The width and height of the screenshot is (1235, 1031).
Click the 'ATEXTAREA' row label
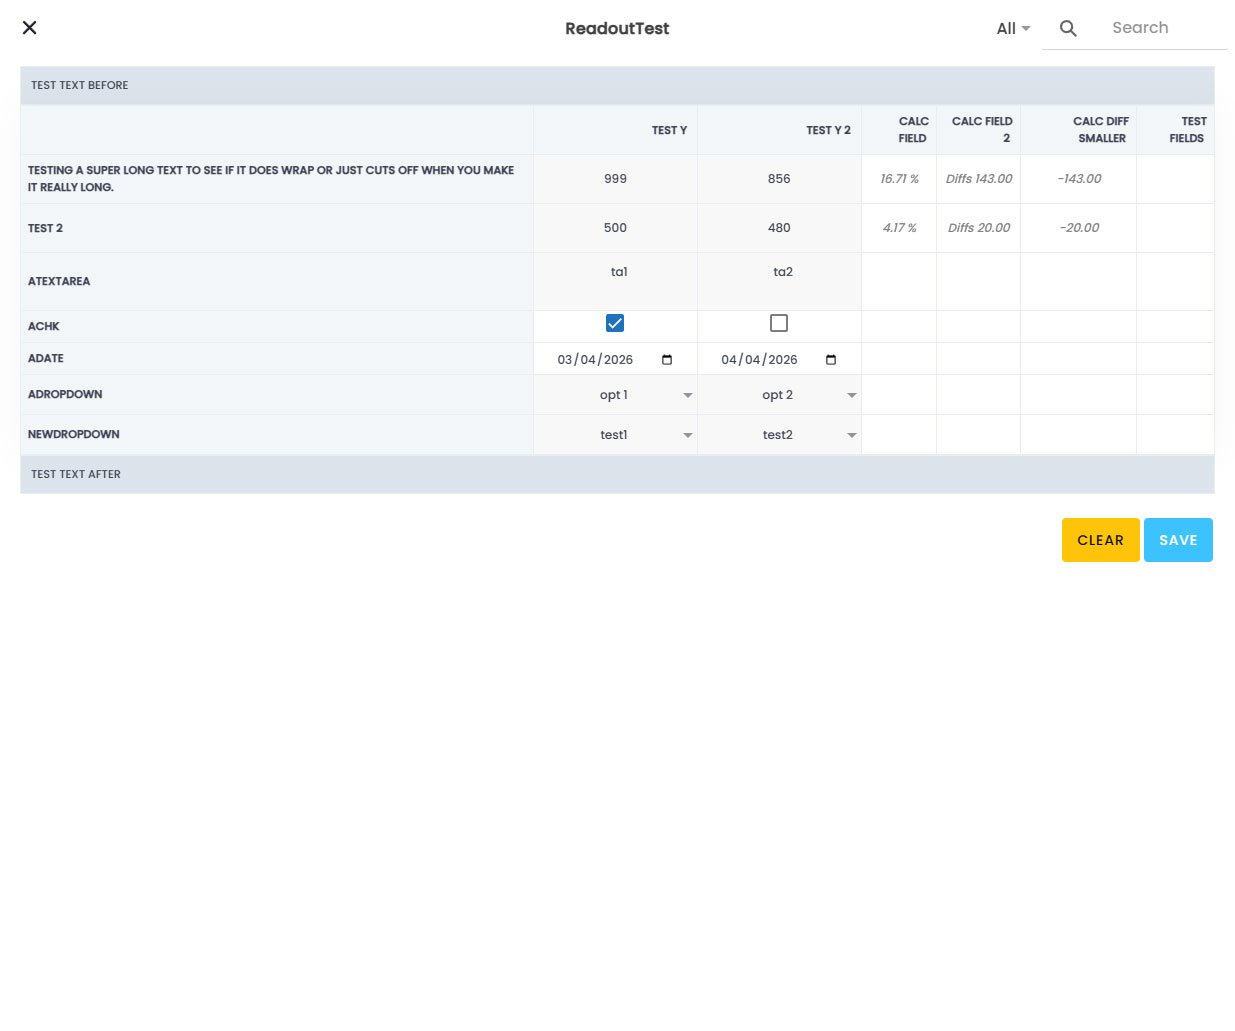(x=59, y=281)
